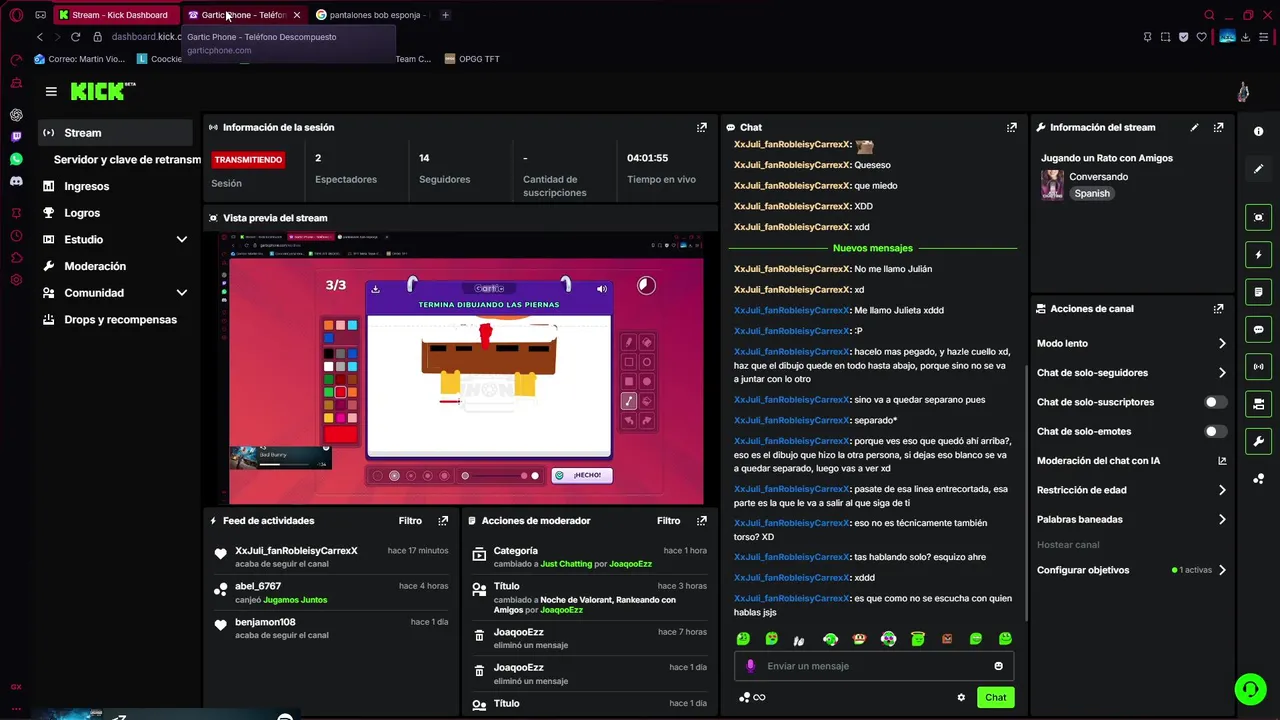Screen dimensions: 1280x720
Task: Switch to the pantalones bob esponja tab
Action: coord(370,15)
